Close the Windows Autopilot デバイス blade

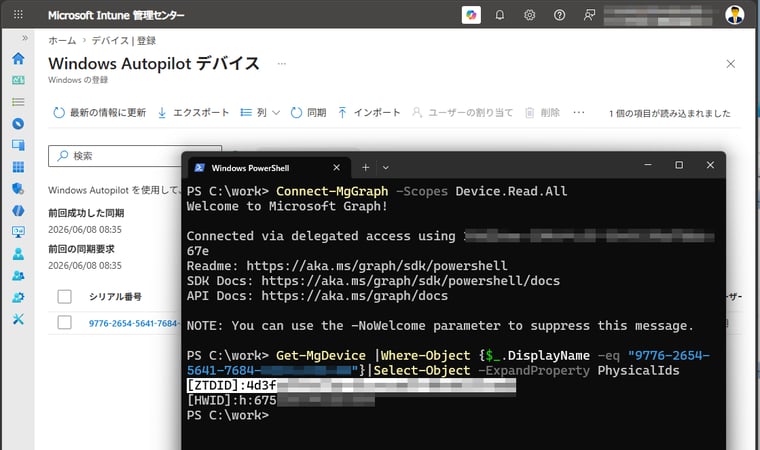pos(730,64)
